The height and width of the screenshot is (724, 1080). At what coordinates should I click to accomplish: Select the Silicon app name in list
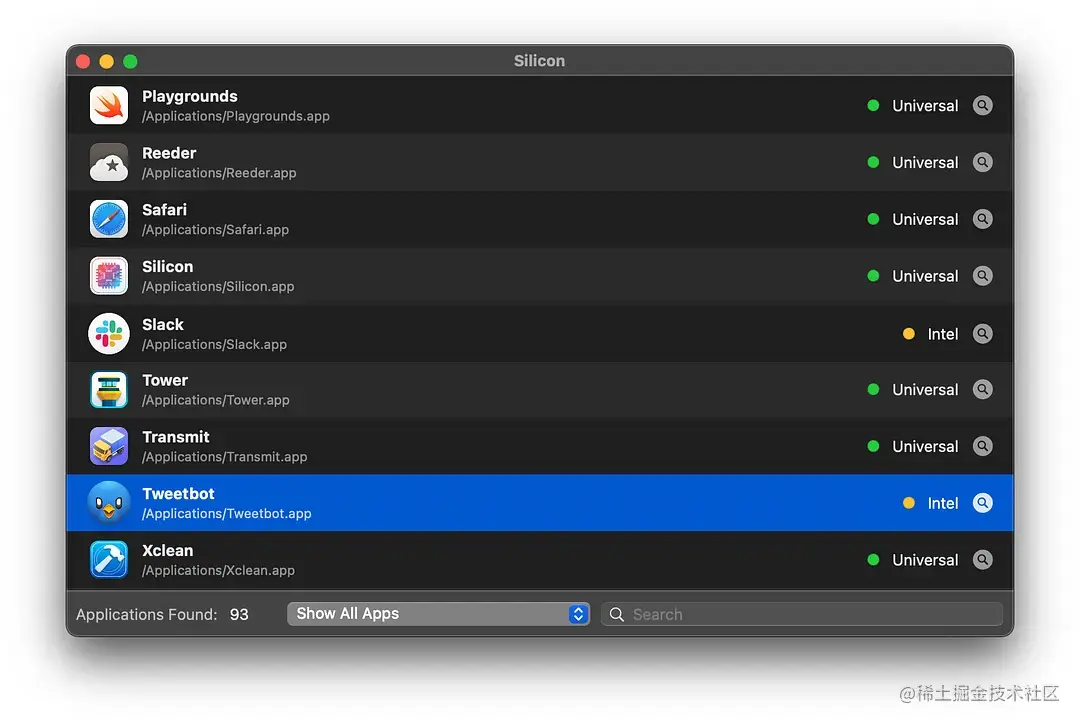pos(167,267)
